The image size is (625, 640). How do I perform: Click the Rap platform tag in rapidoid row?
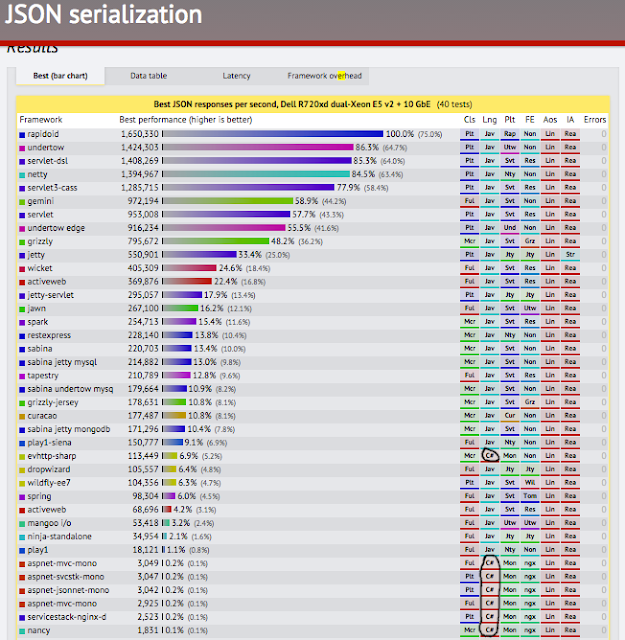[x=509, y=134]
